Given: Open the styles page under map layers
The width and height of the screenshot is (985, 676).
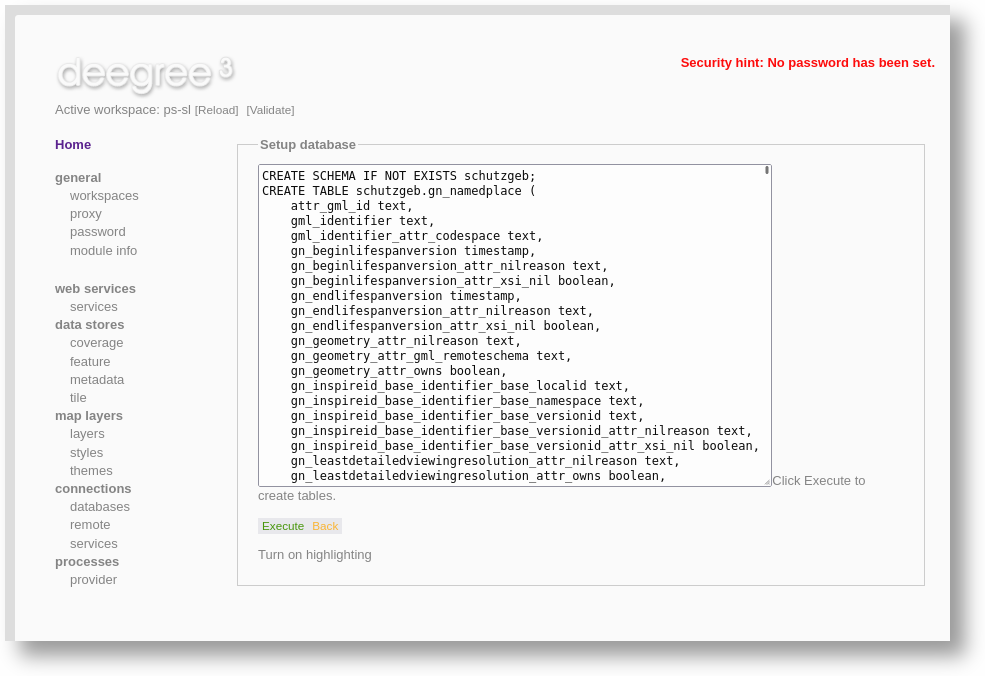Looking at the screenshot, I should tap(86, 452).
